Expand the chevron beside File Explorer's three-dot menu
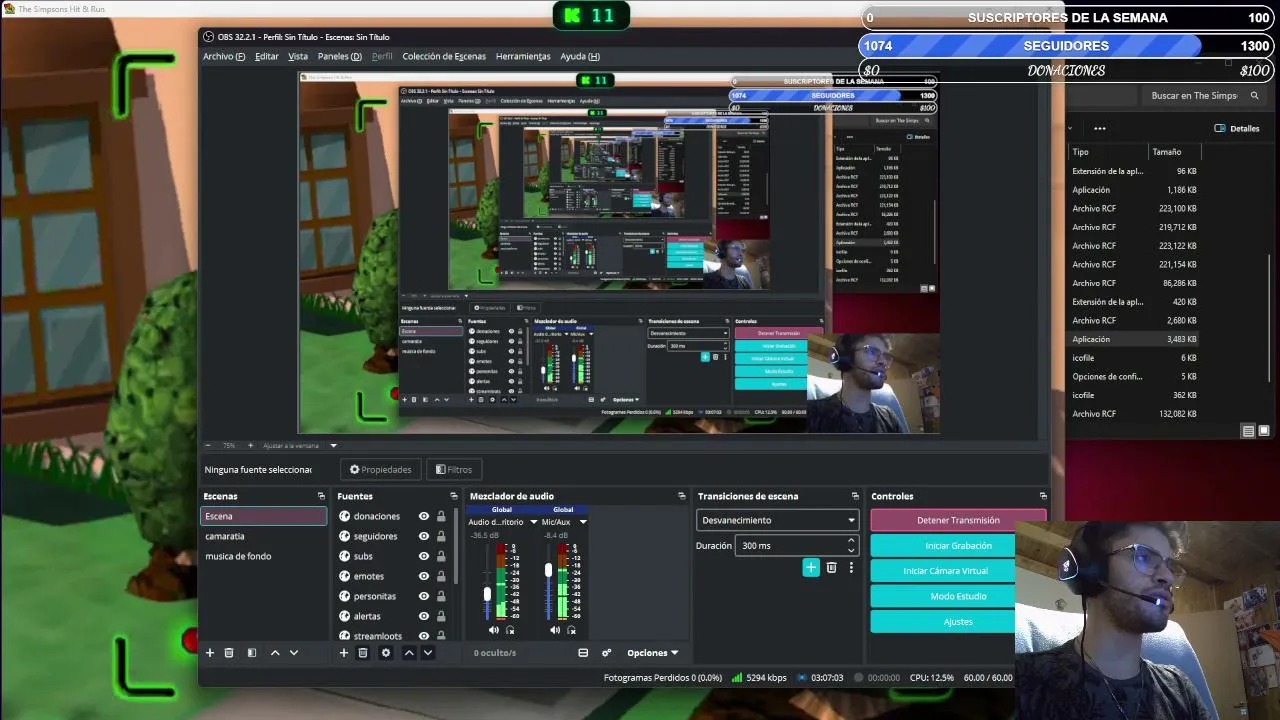Viewport: 1280px width, 720px height. (x=1069, y=128)
